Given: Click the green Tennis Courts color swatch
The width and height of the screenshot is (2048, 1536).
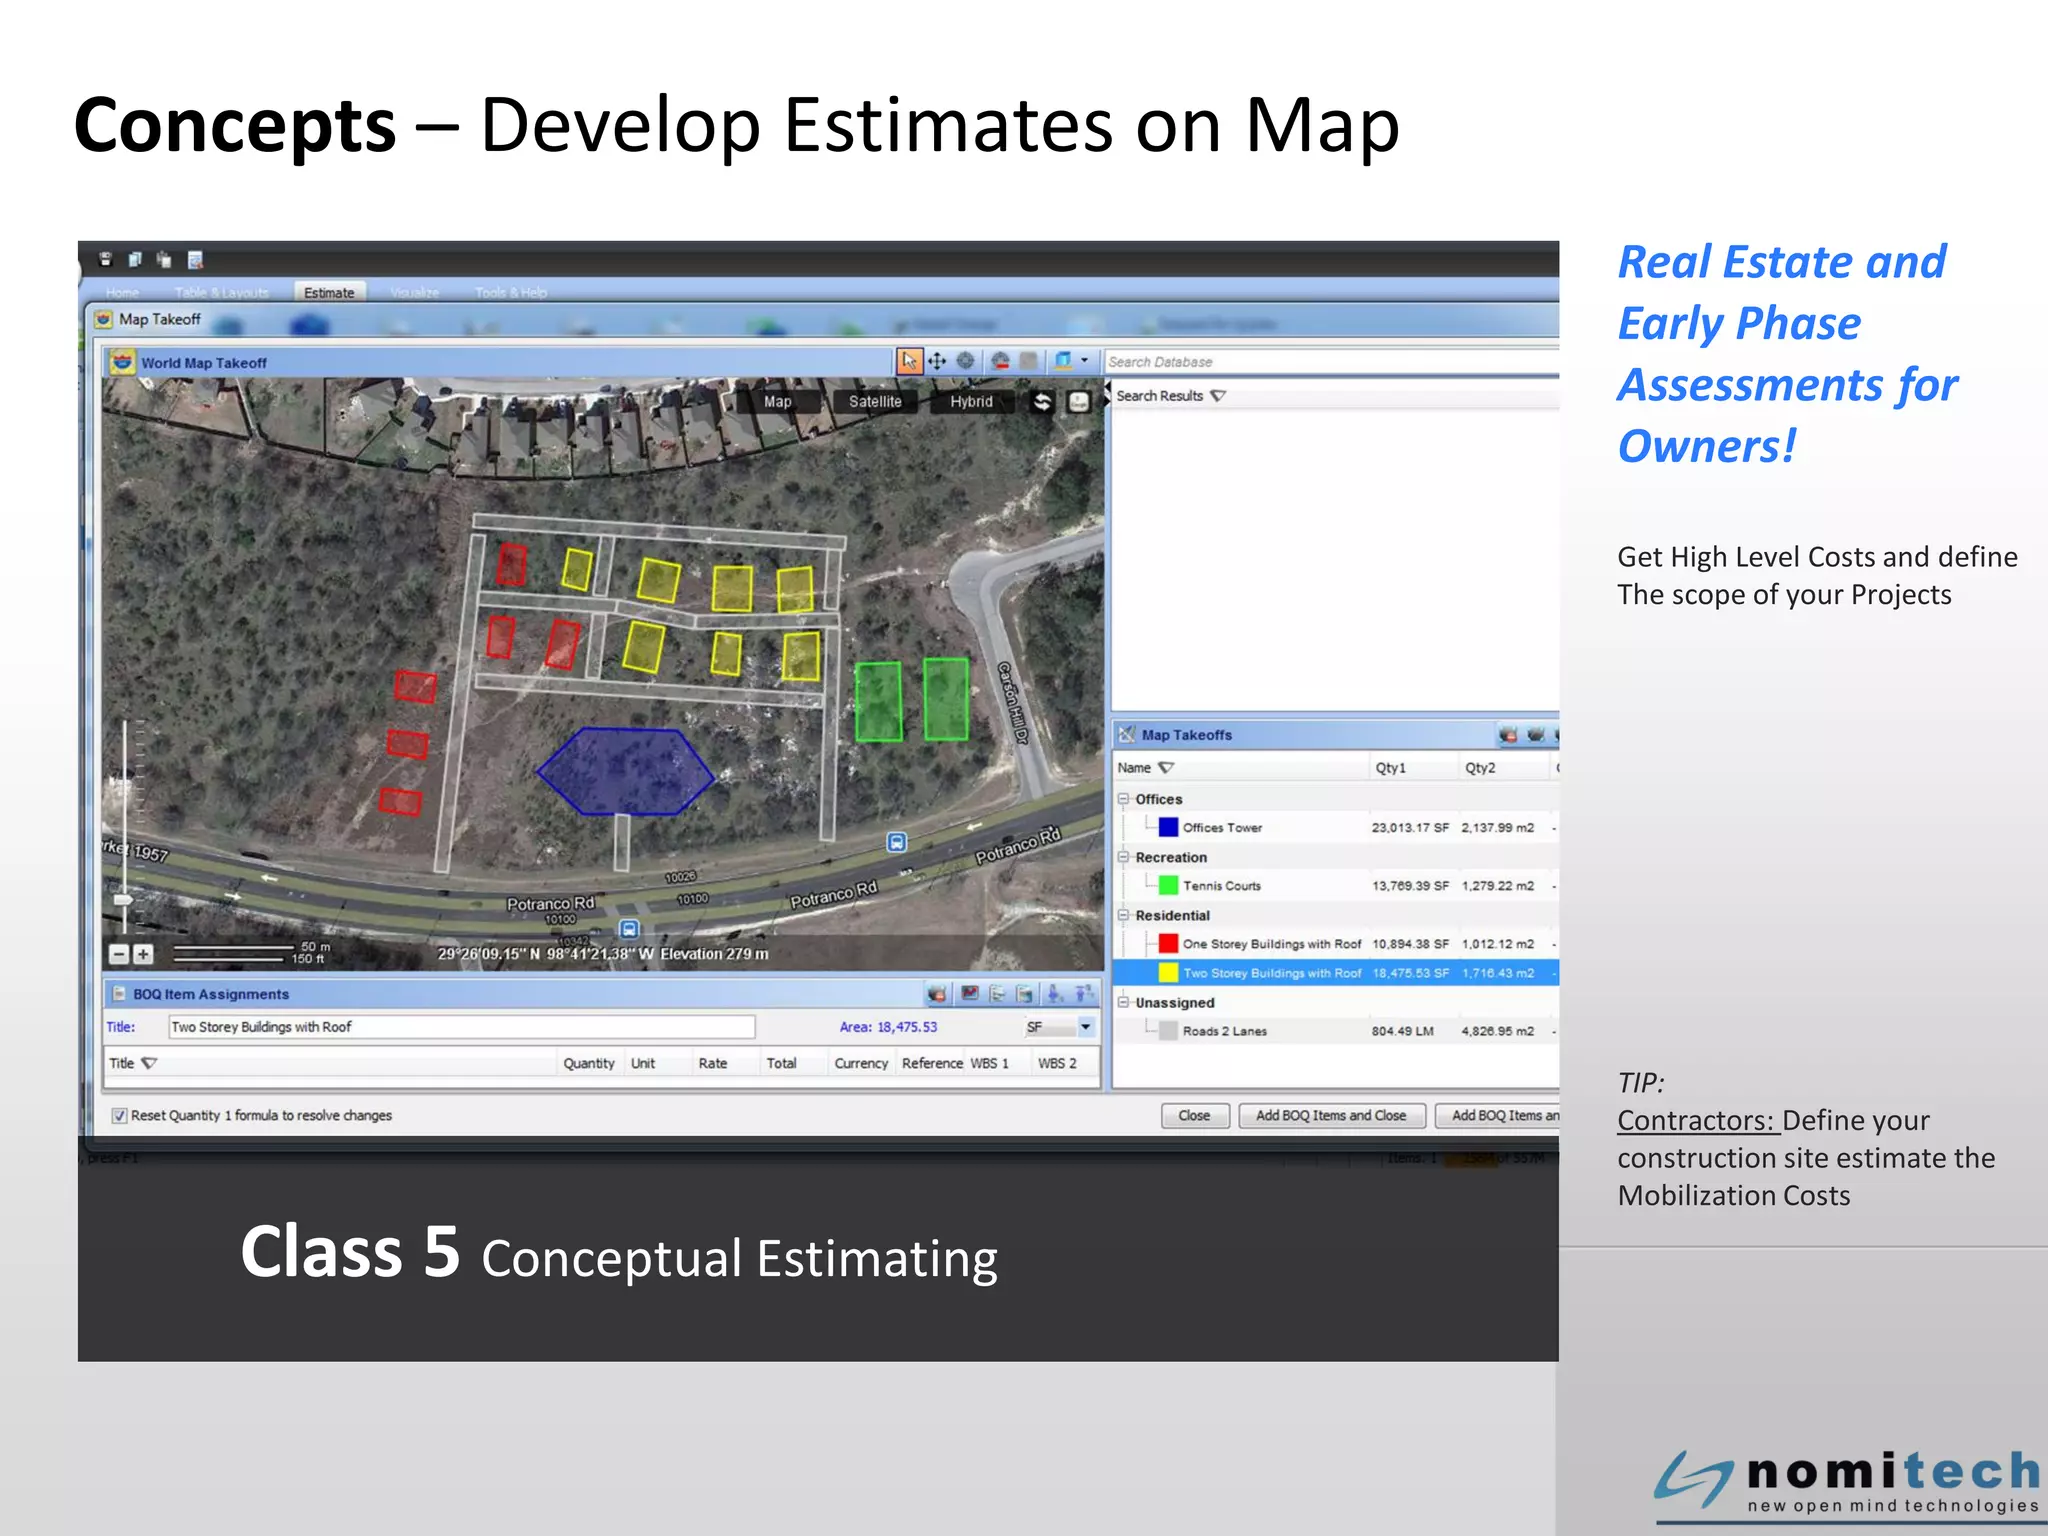Looking at the screenshot, I should (x=1168, y=885).
